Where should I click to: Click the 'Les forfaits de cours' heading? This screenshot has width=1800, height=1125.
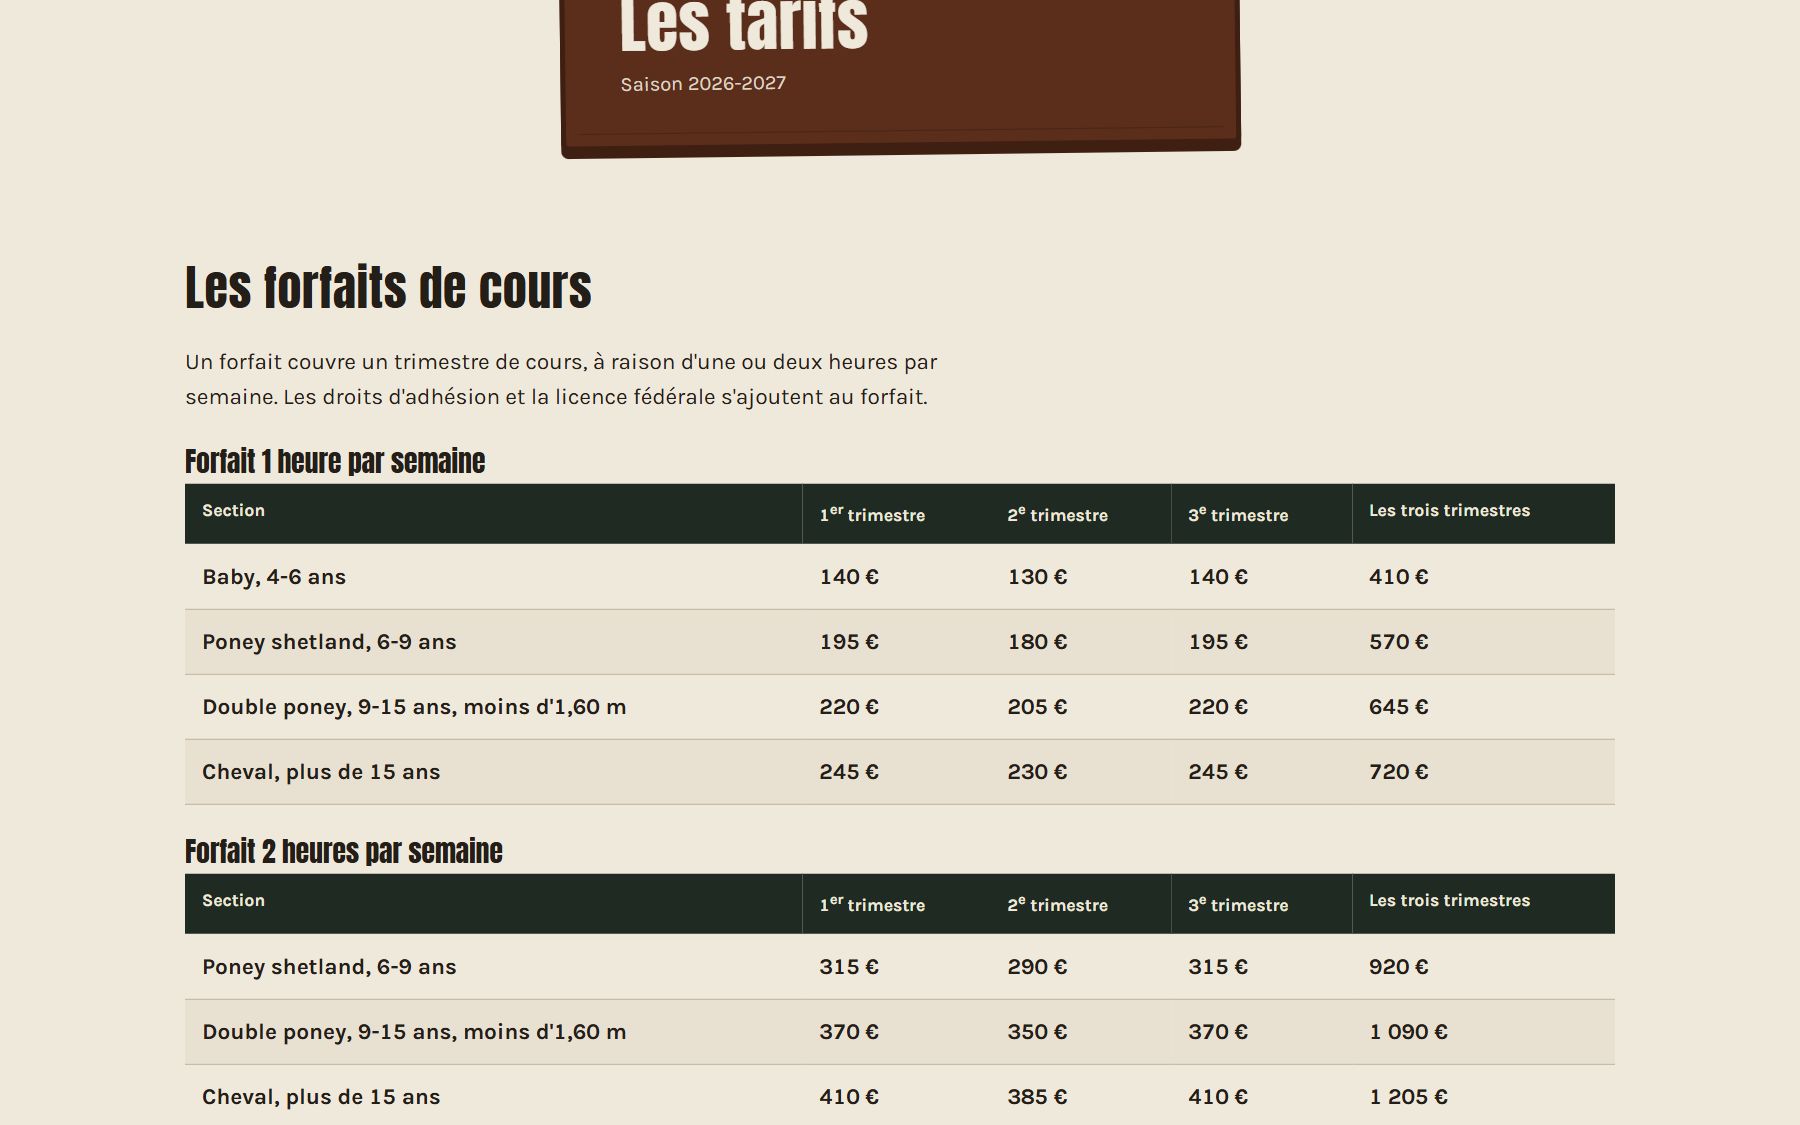click(388, 288)
